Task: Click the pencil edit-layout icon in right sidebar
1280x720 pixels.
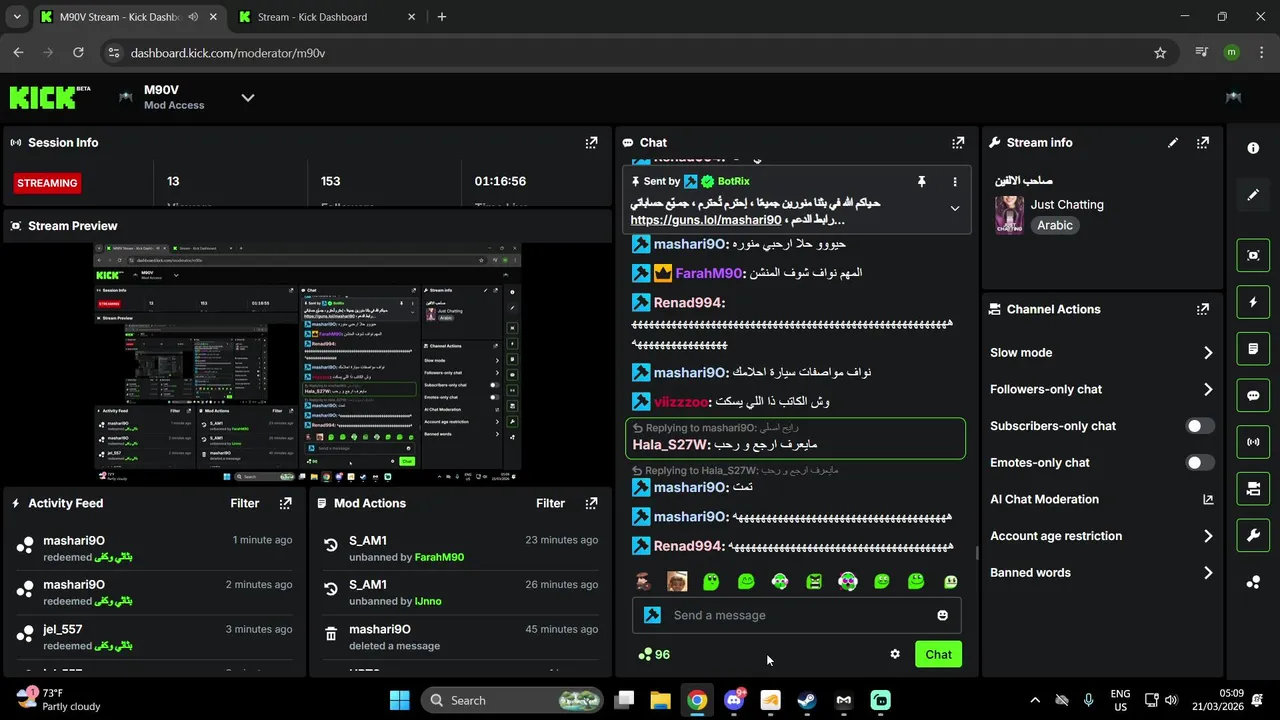Action: point(1253,194)
